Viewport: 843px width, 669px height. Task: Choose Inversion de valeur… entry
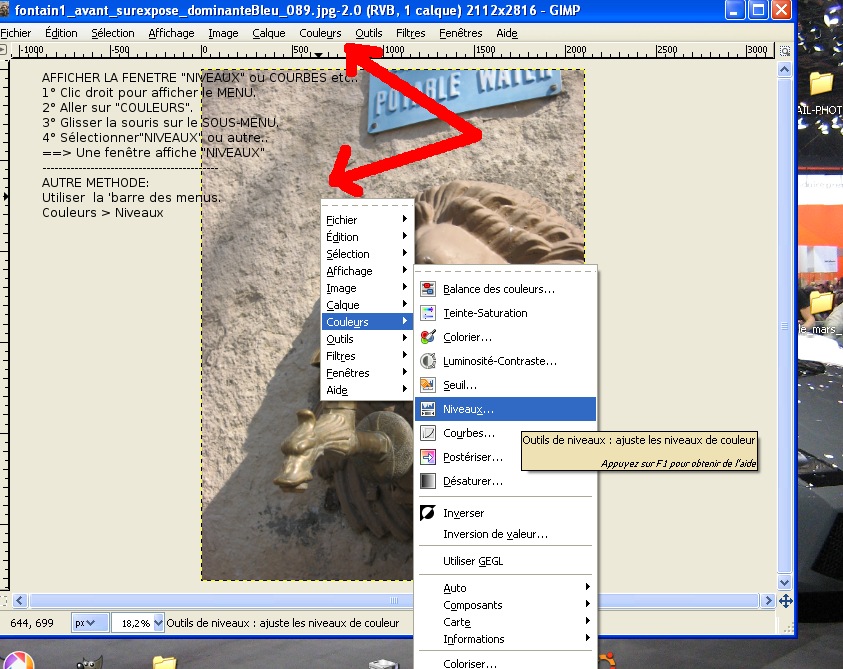[x=505, y=534]
